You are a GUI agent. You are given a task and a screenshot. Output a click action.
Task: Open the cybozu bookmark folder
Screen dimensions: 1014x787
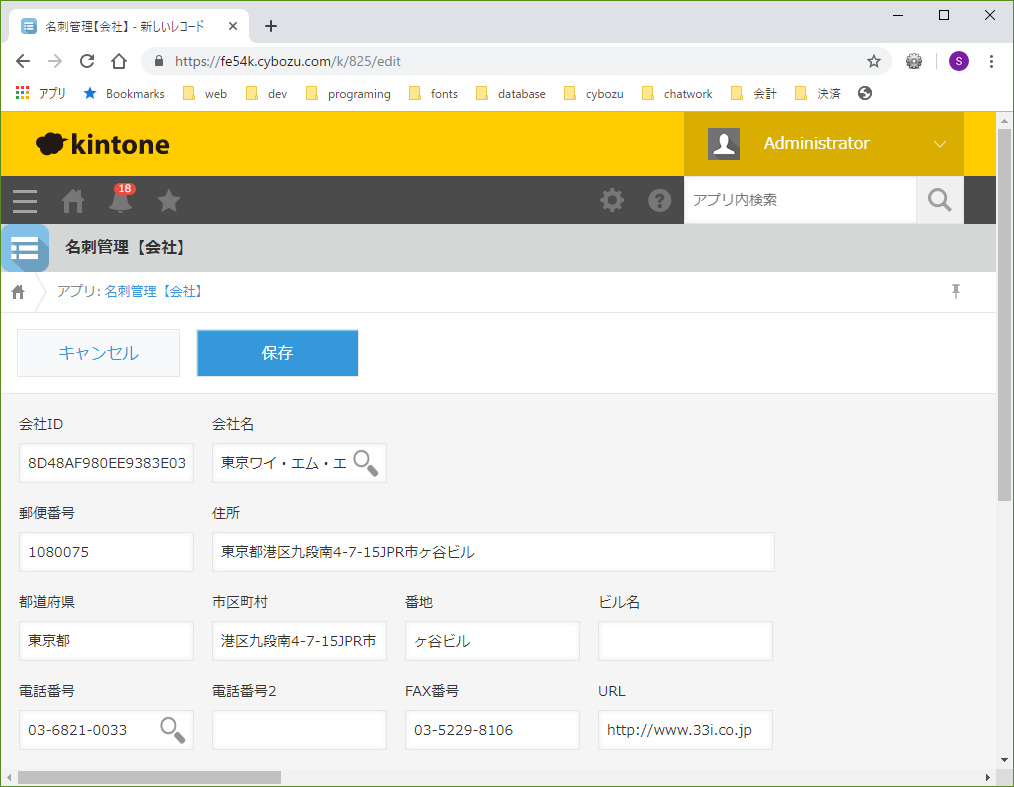coord(594,94)
